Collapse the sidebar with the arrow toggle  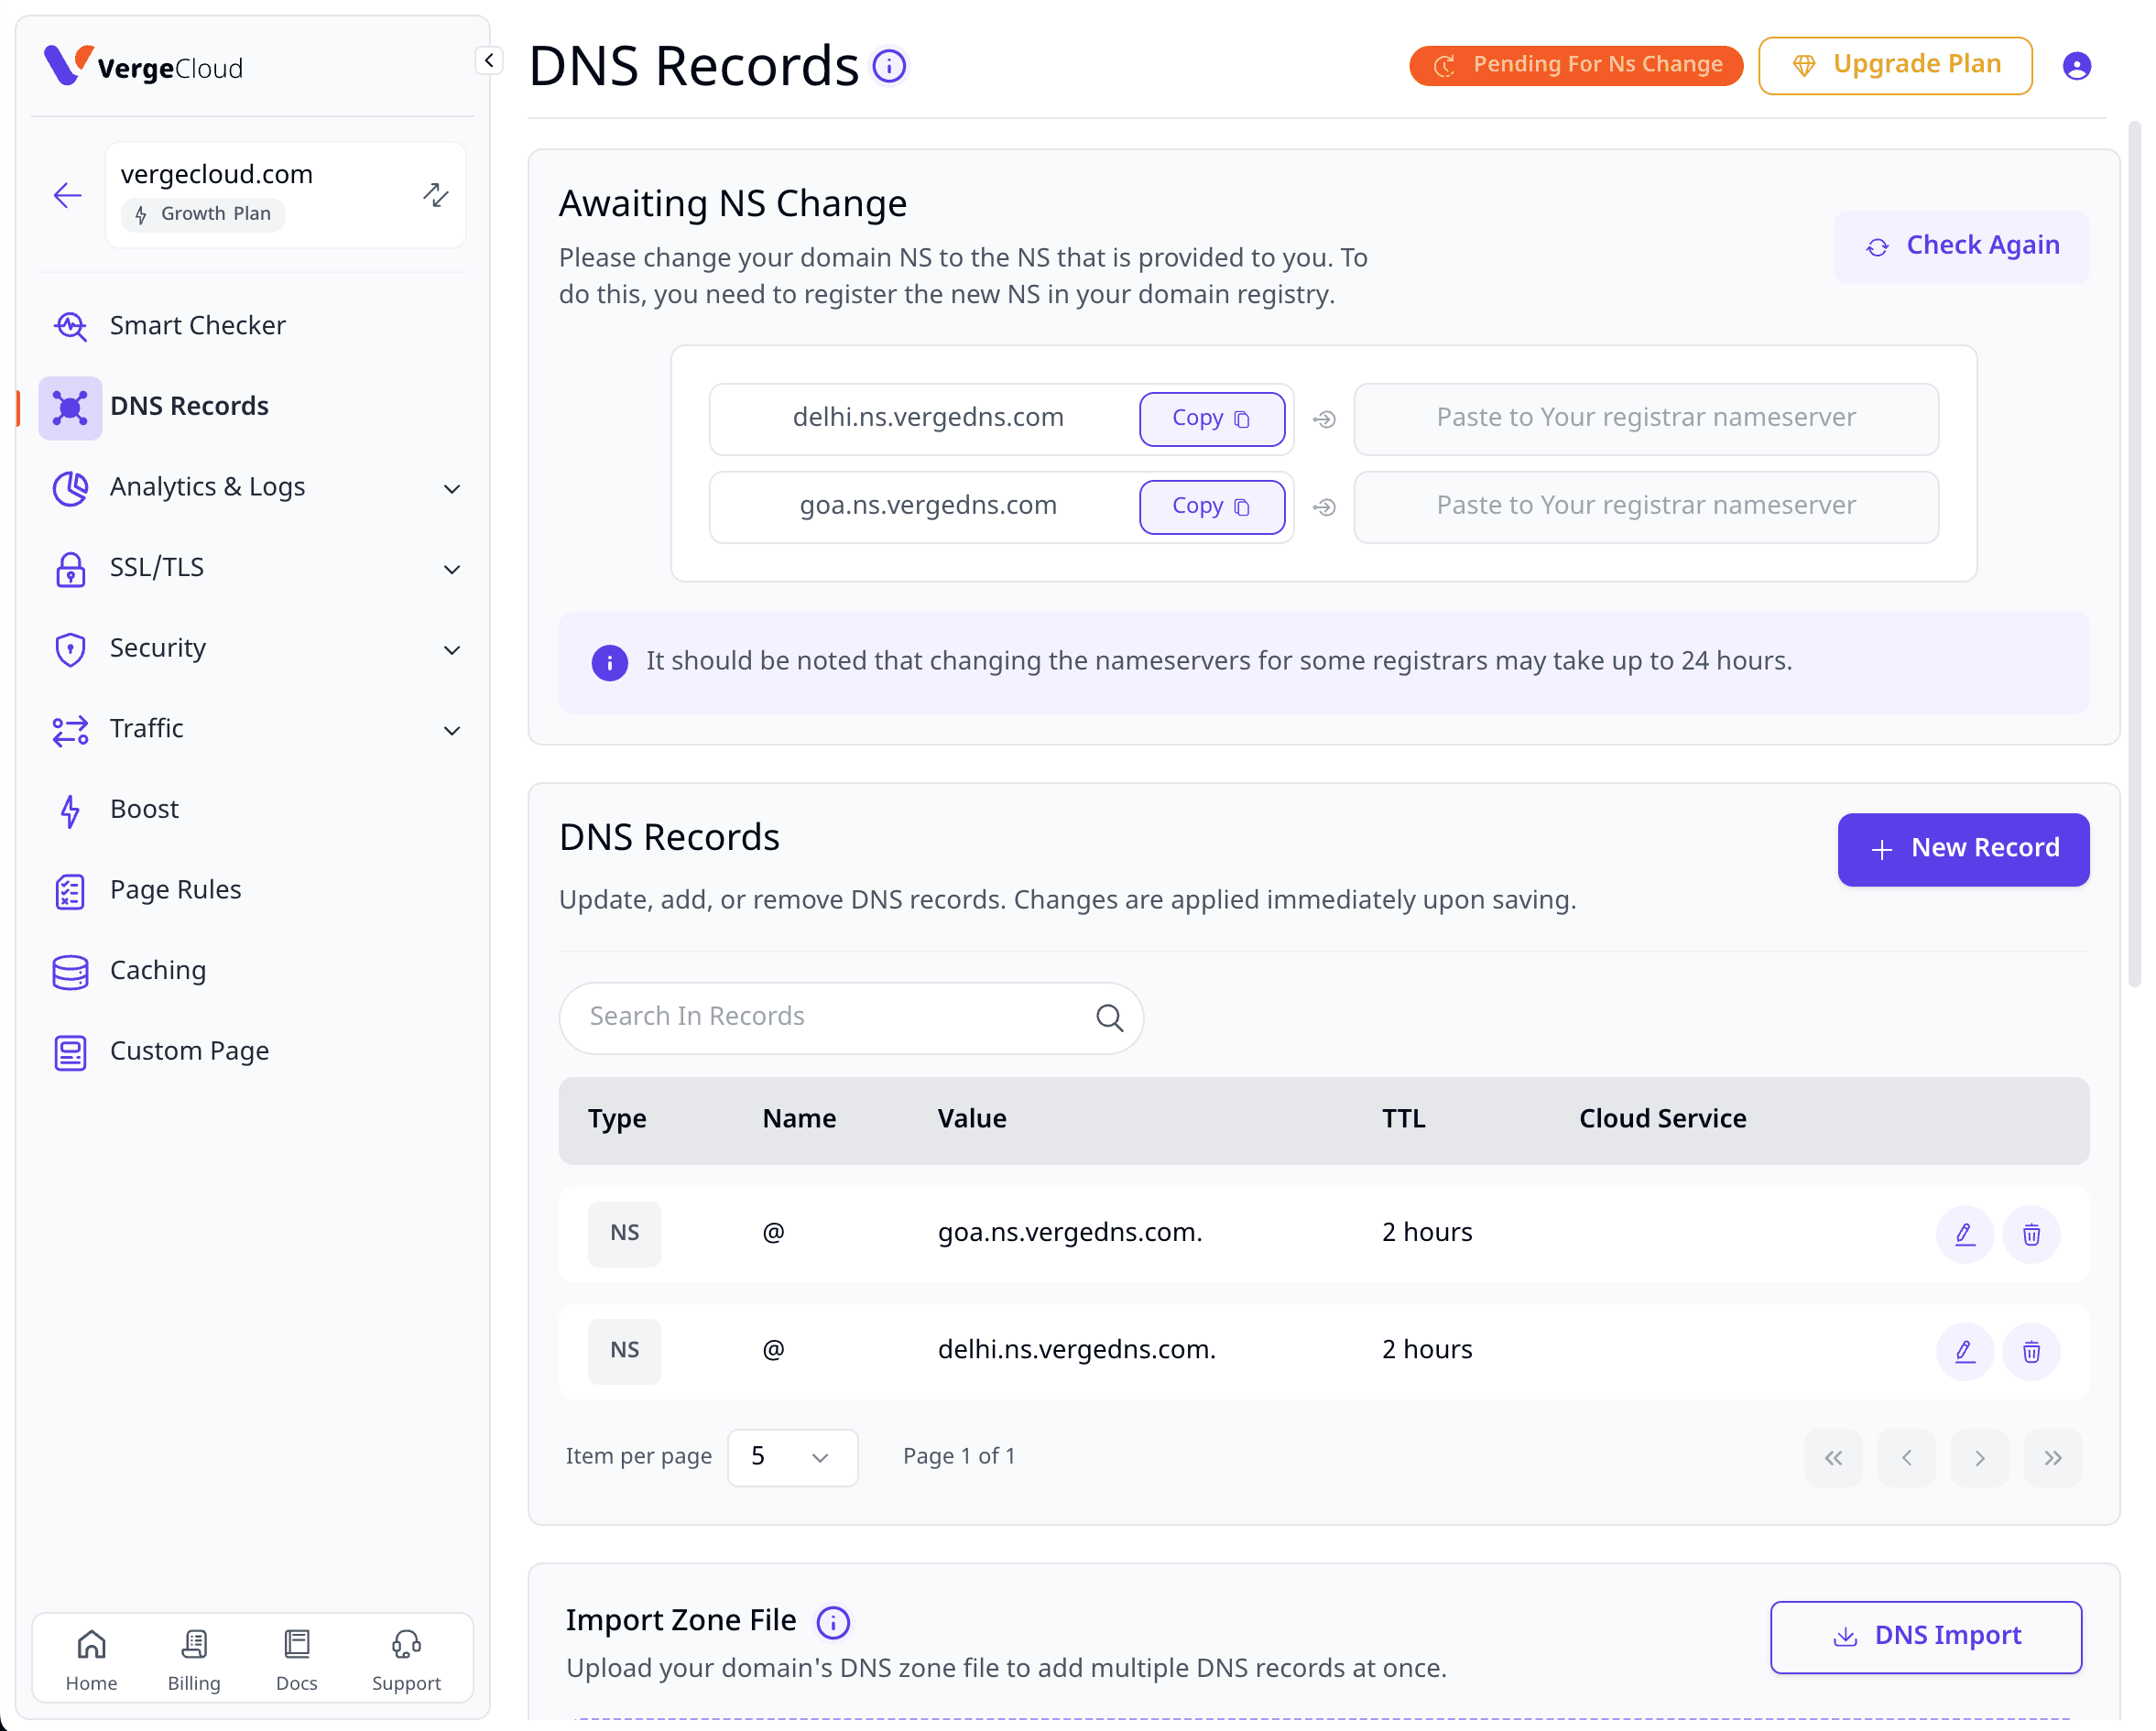[x=488, y=61]
